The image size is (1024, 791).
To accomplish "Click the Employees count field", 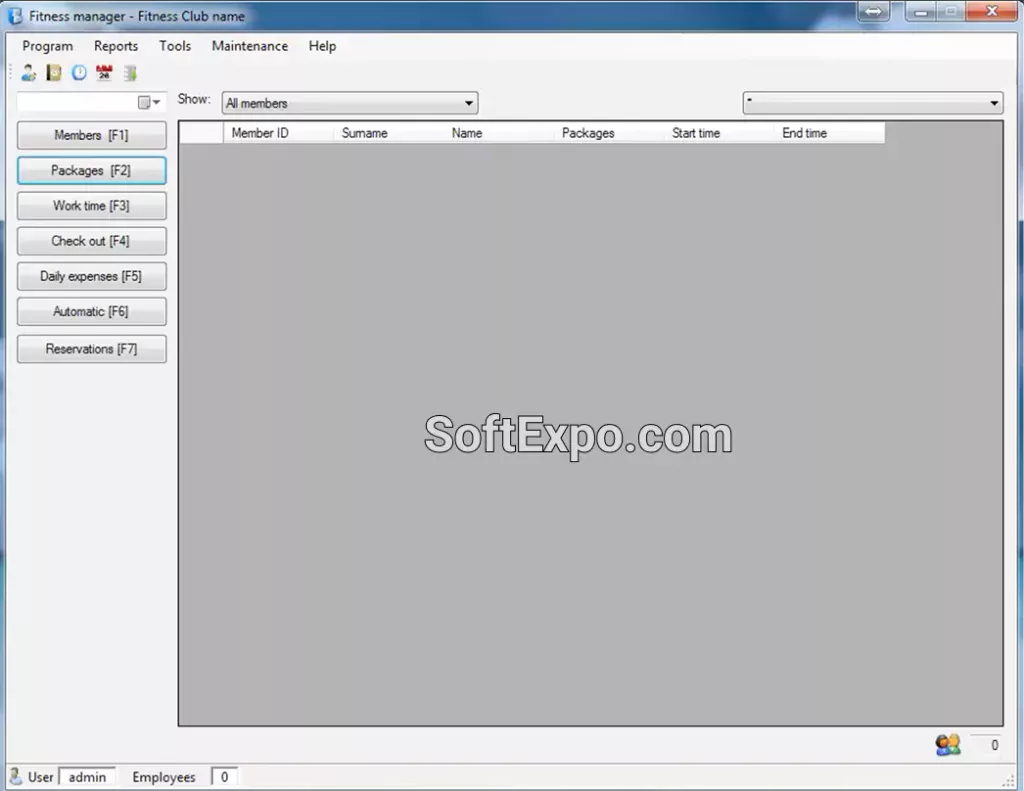I will (x=225, y=776).
